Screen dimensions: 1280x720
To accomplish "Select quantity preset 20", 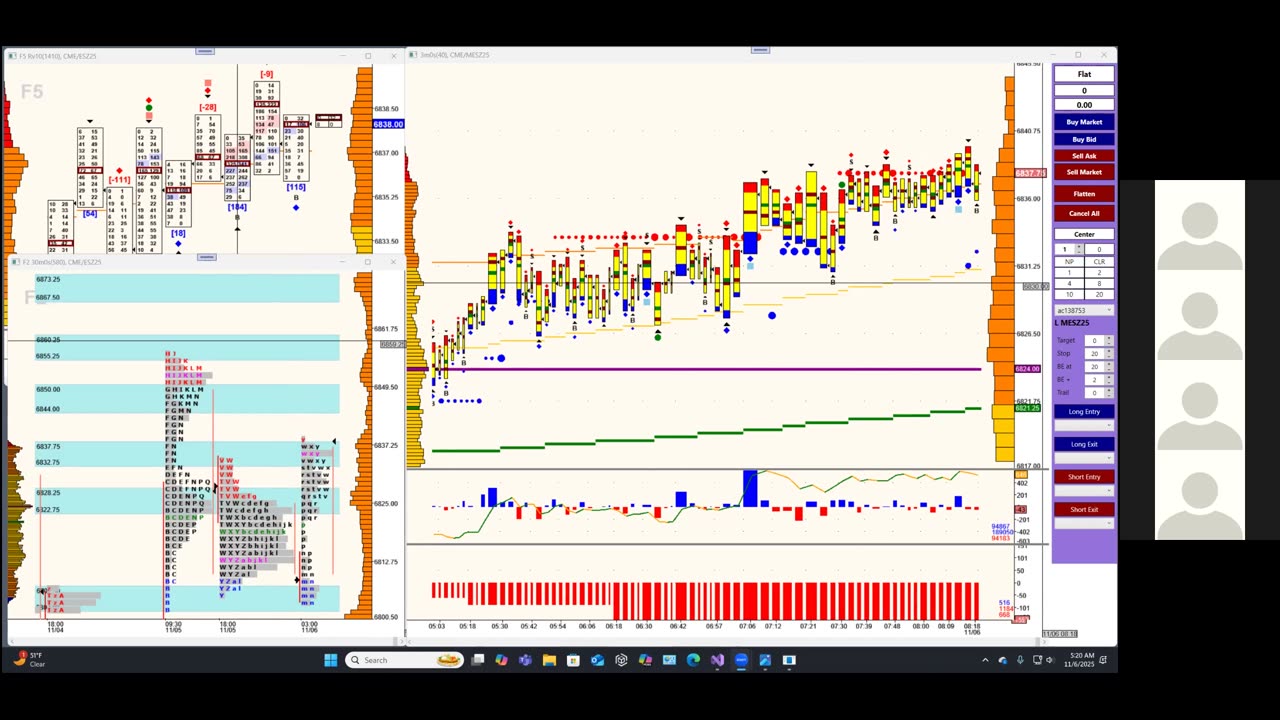I will point(1099,295).
